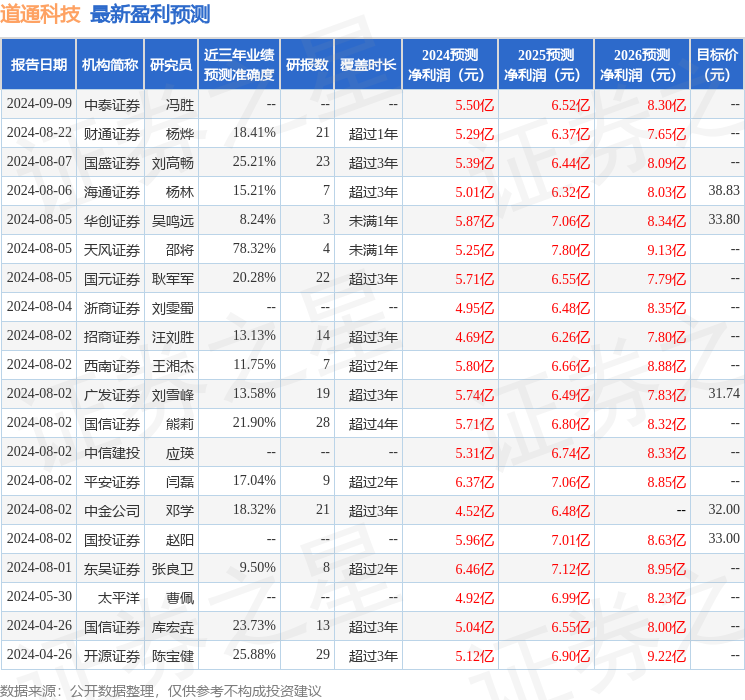Click 2024 forecast 6.46亿

475,569
